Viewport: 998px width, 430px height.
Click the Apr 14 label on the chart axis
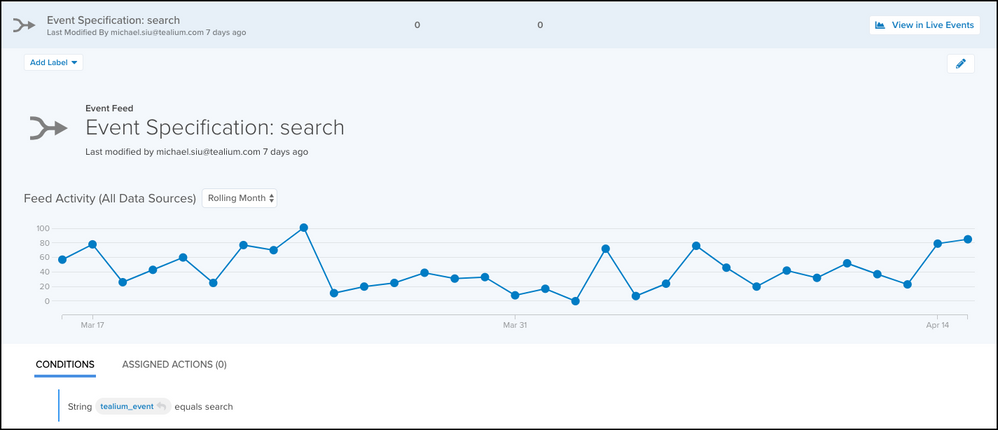[937, 325]
